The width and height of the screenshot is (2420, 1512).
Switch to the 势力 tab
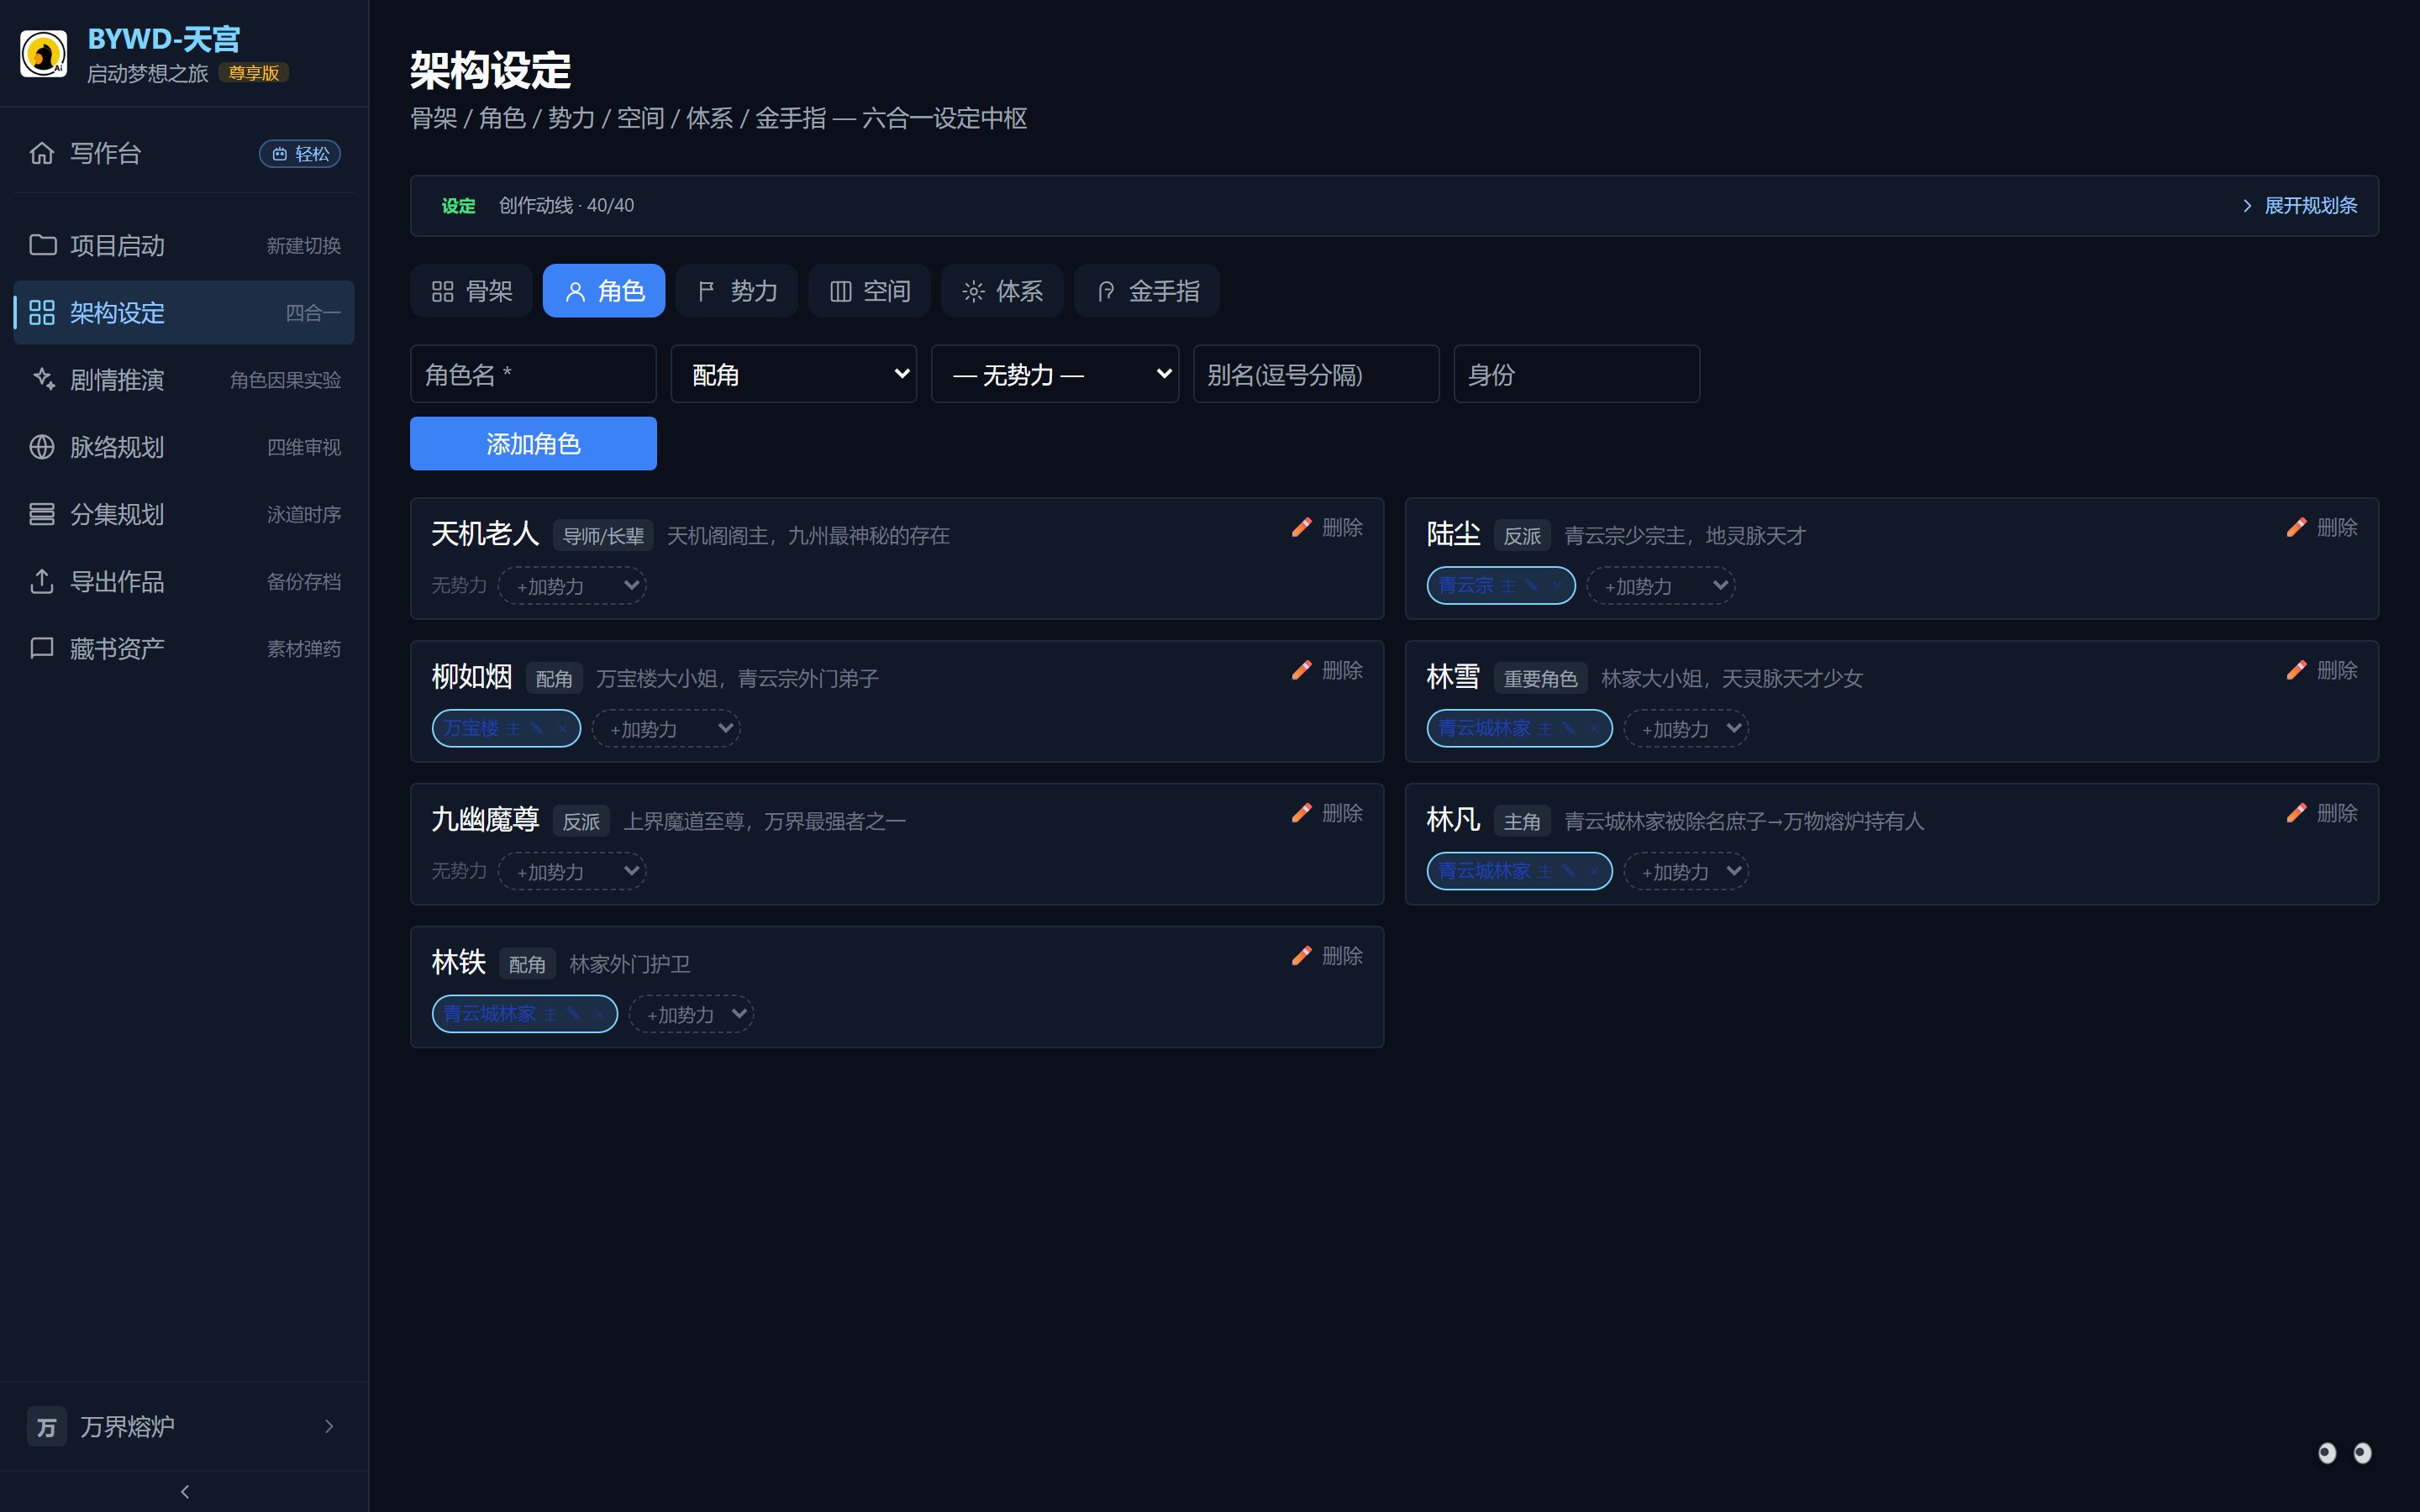pyautogui.click(x=737, y=291)
